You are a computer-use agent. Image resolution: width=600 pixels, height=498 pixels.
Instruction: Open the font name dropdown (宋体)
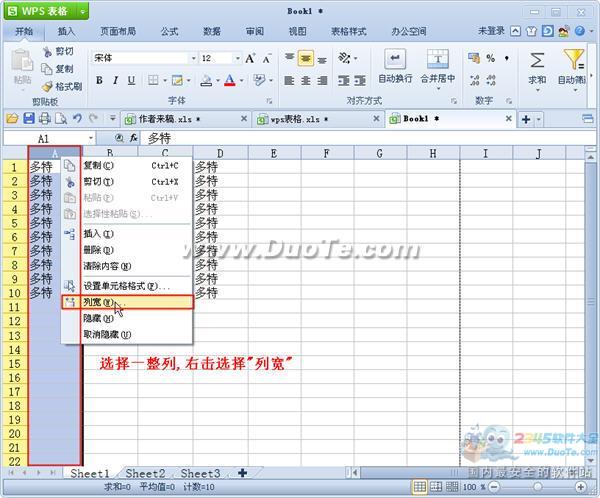pos(192,59)
